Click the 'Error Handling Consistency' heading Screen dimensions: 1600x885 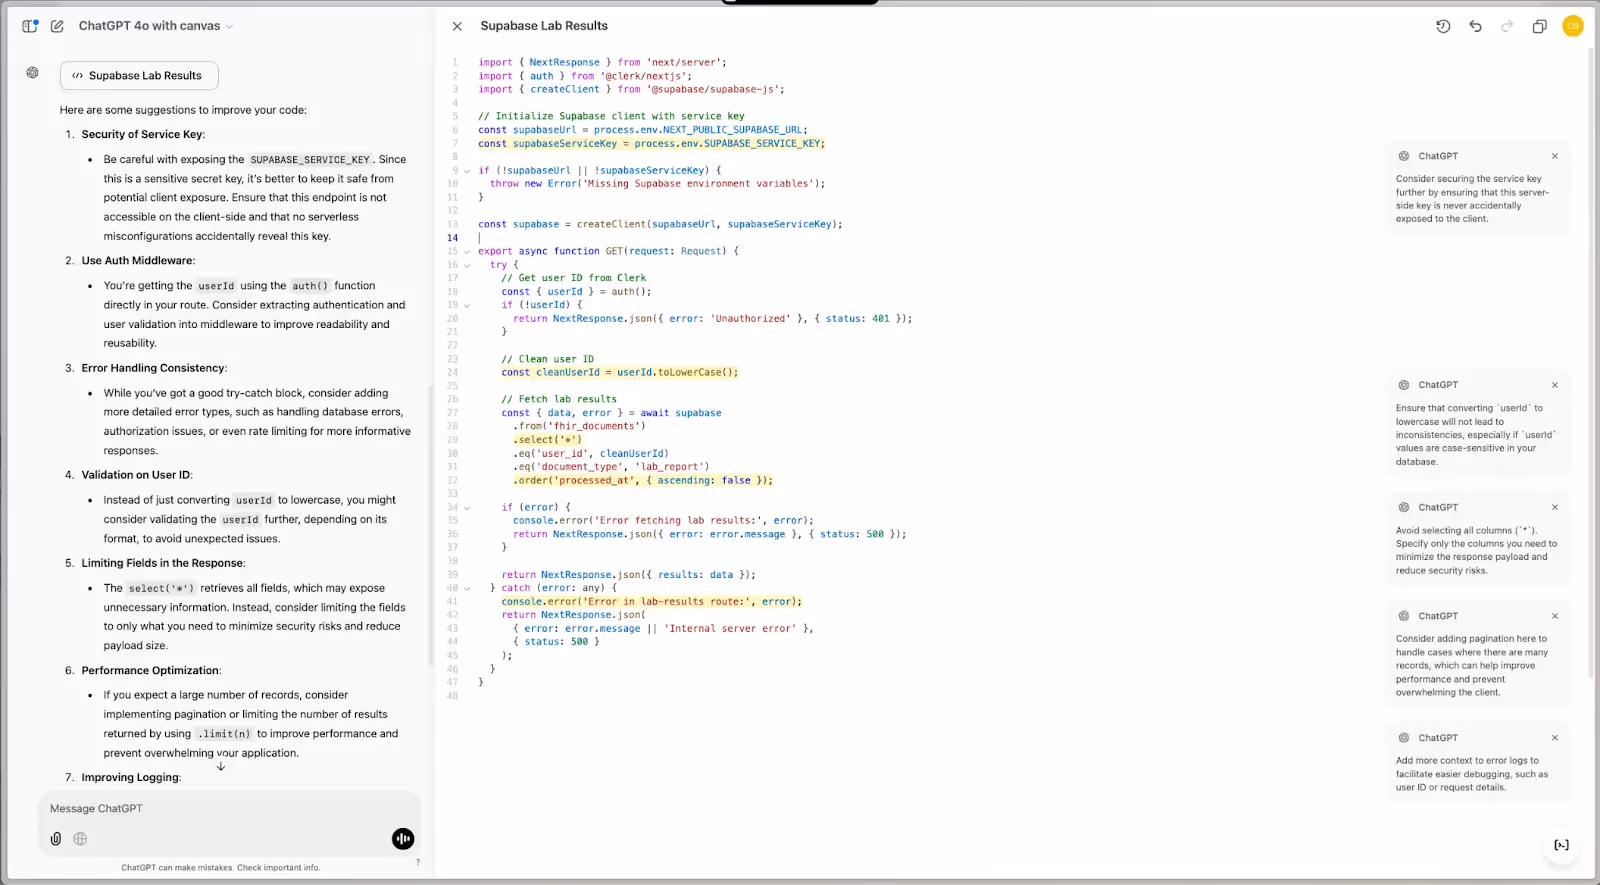click(x=154, y=368)
